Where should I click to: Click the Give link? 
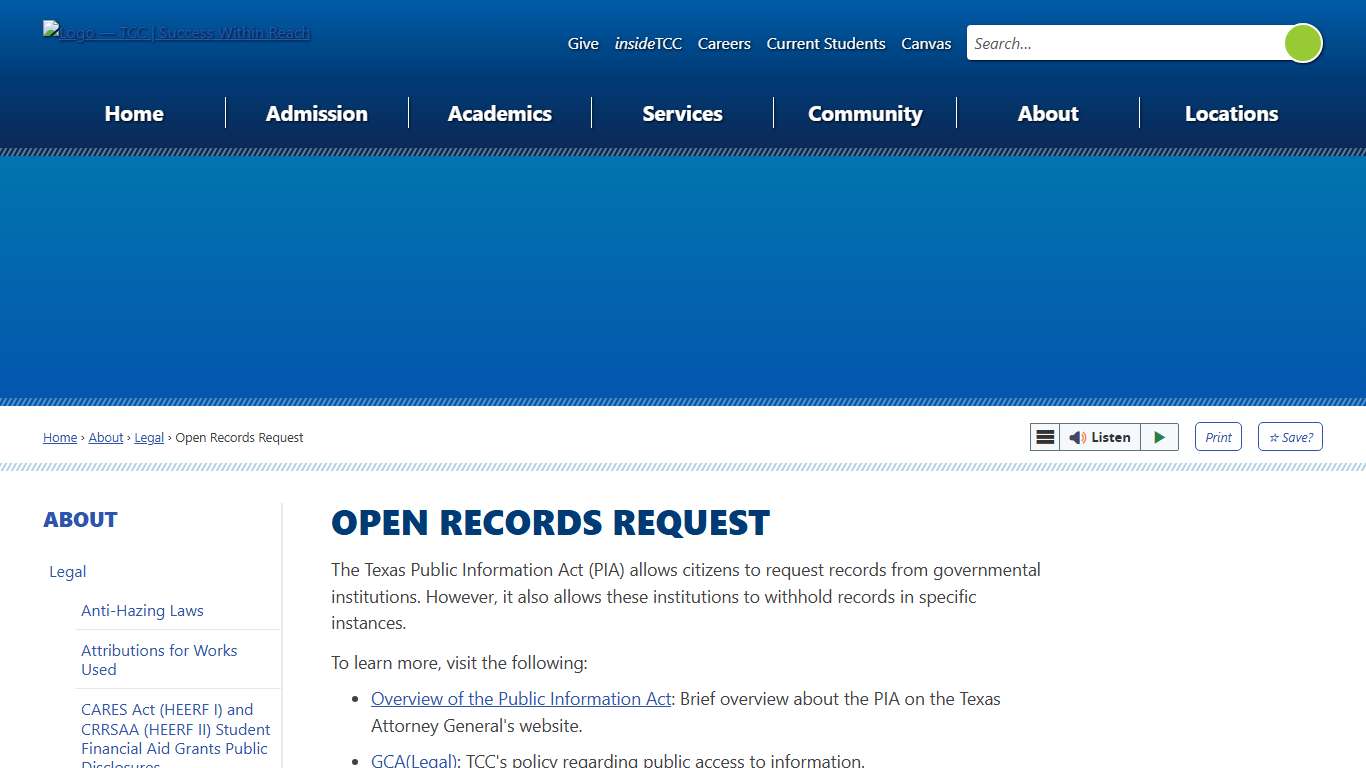coord(583,43)
